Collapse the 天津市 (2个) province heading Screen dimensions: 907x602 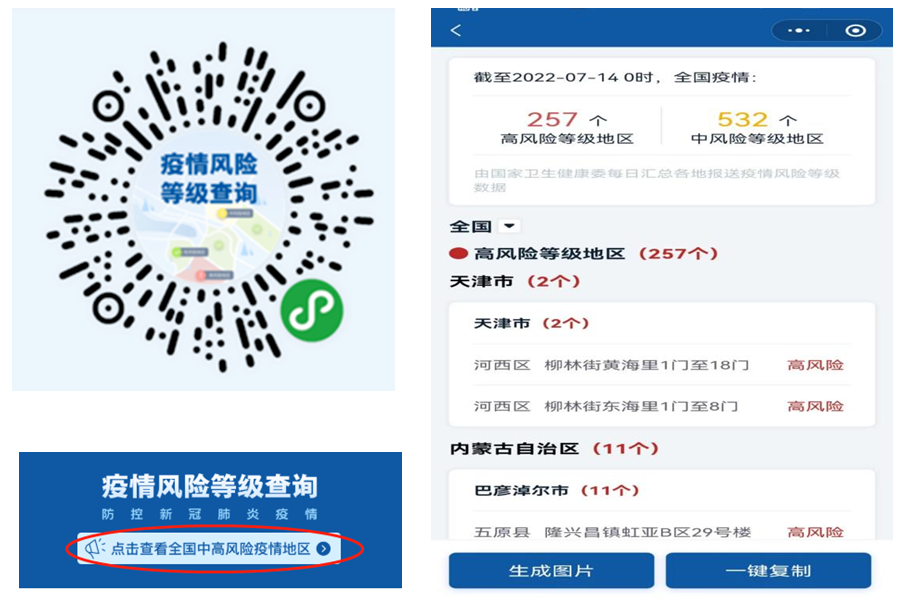tap(515, 282)
